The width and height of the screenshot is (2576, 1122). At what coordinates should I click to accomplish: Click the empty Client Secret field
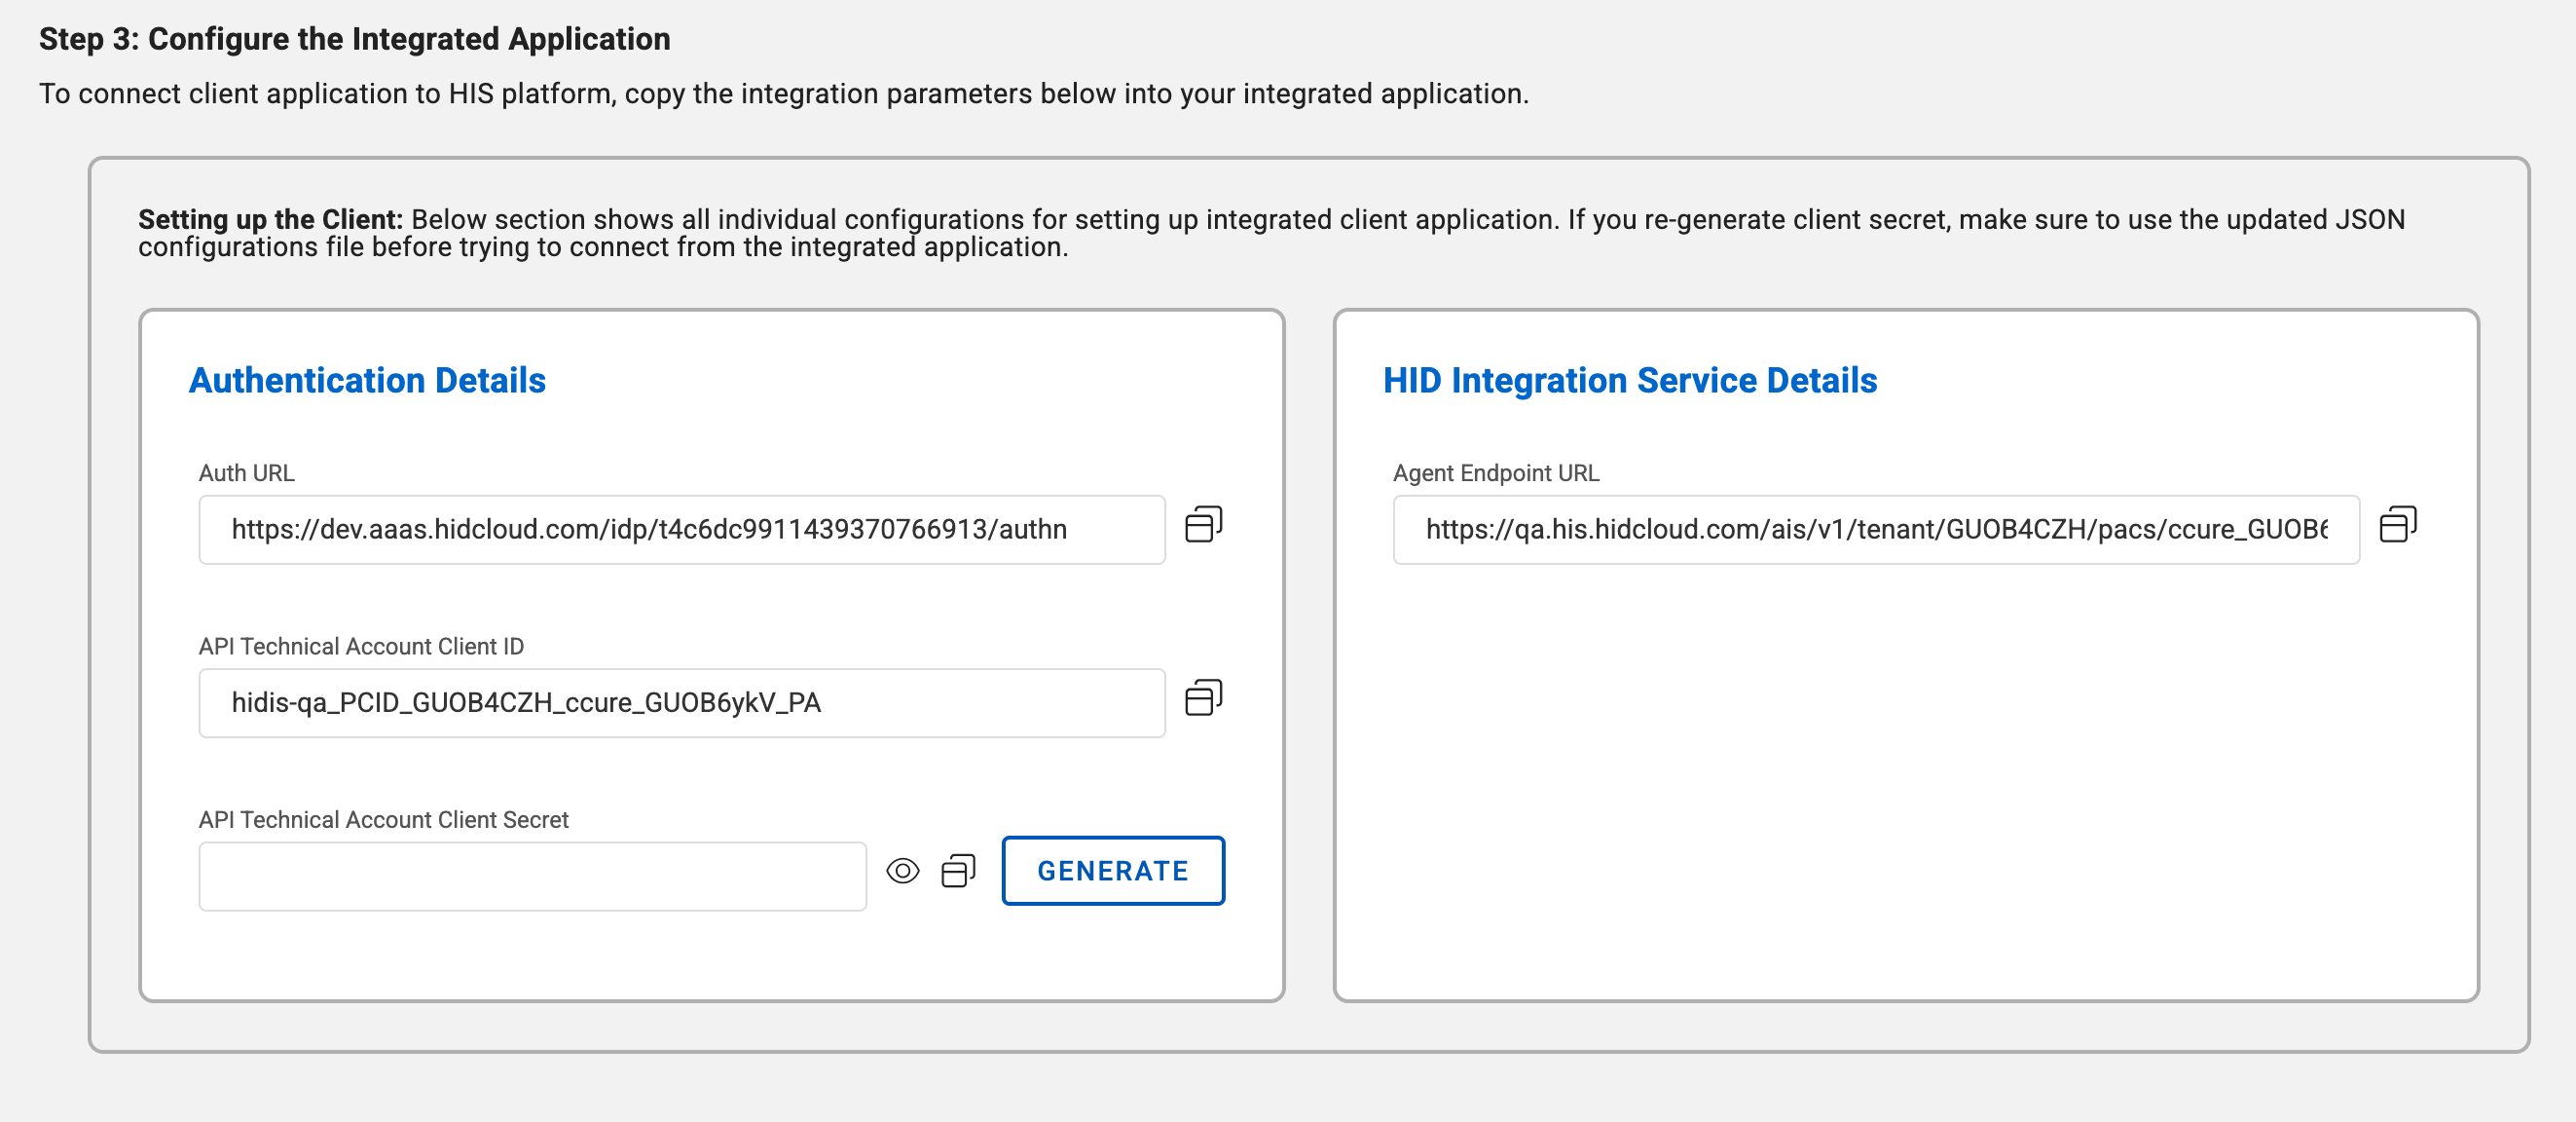pos(532,876)
